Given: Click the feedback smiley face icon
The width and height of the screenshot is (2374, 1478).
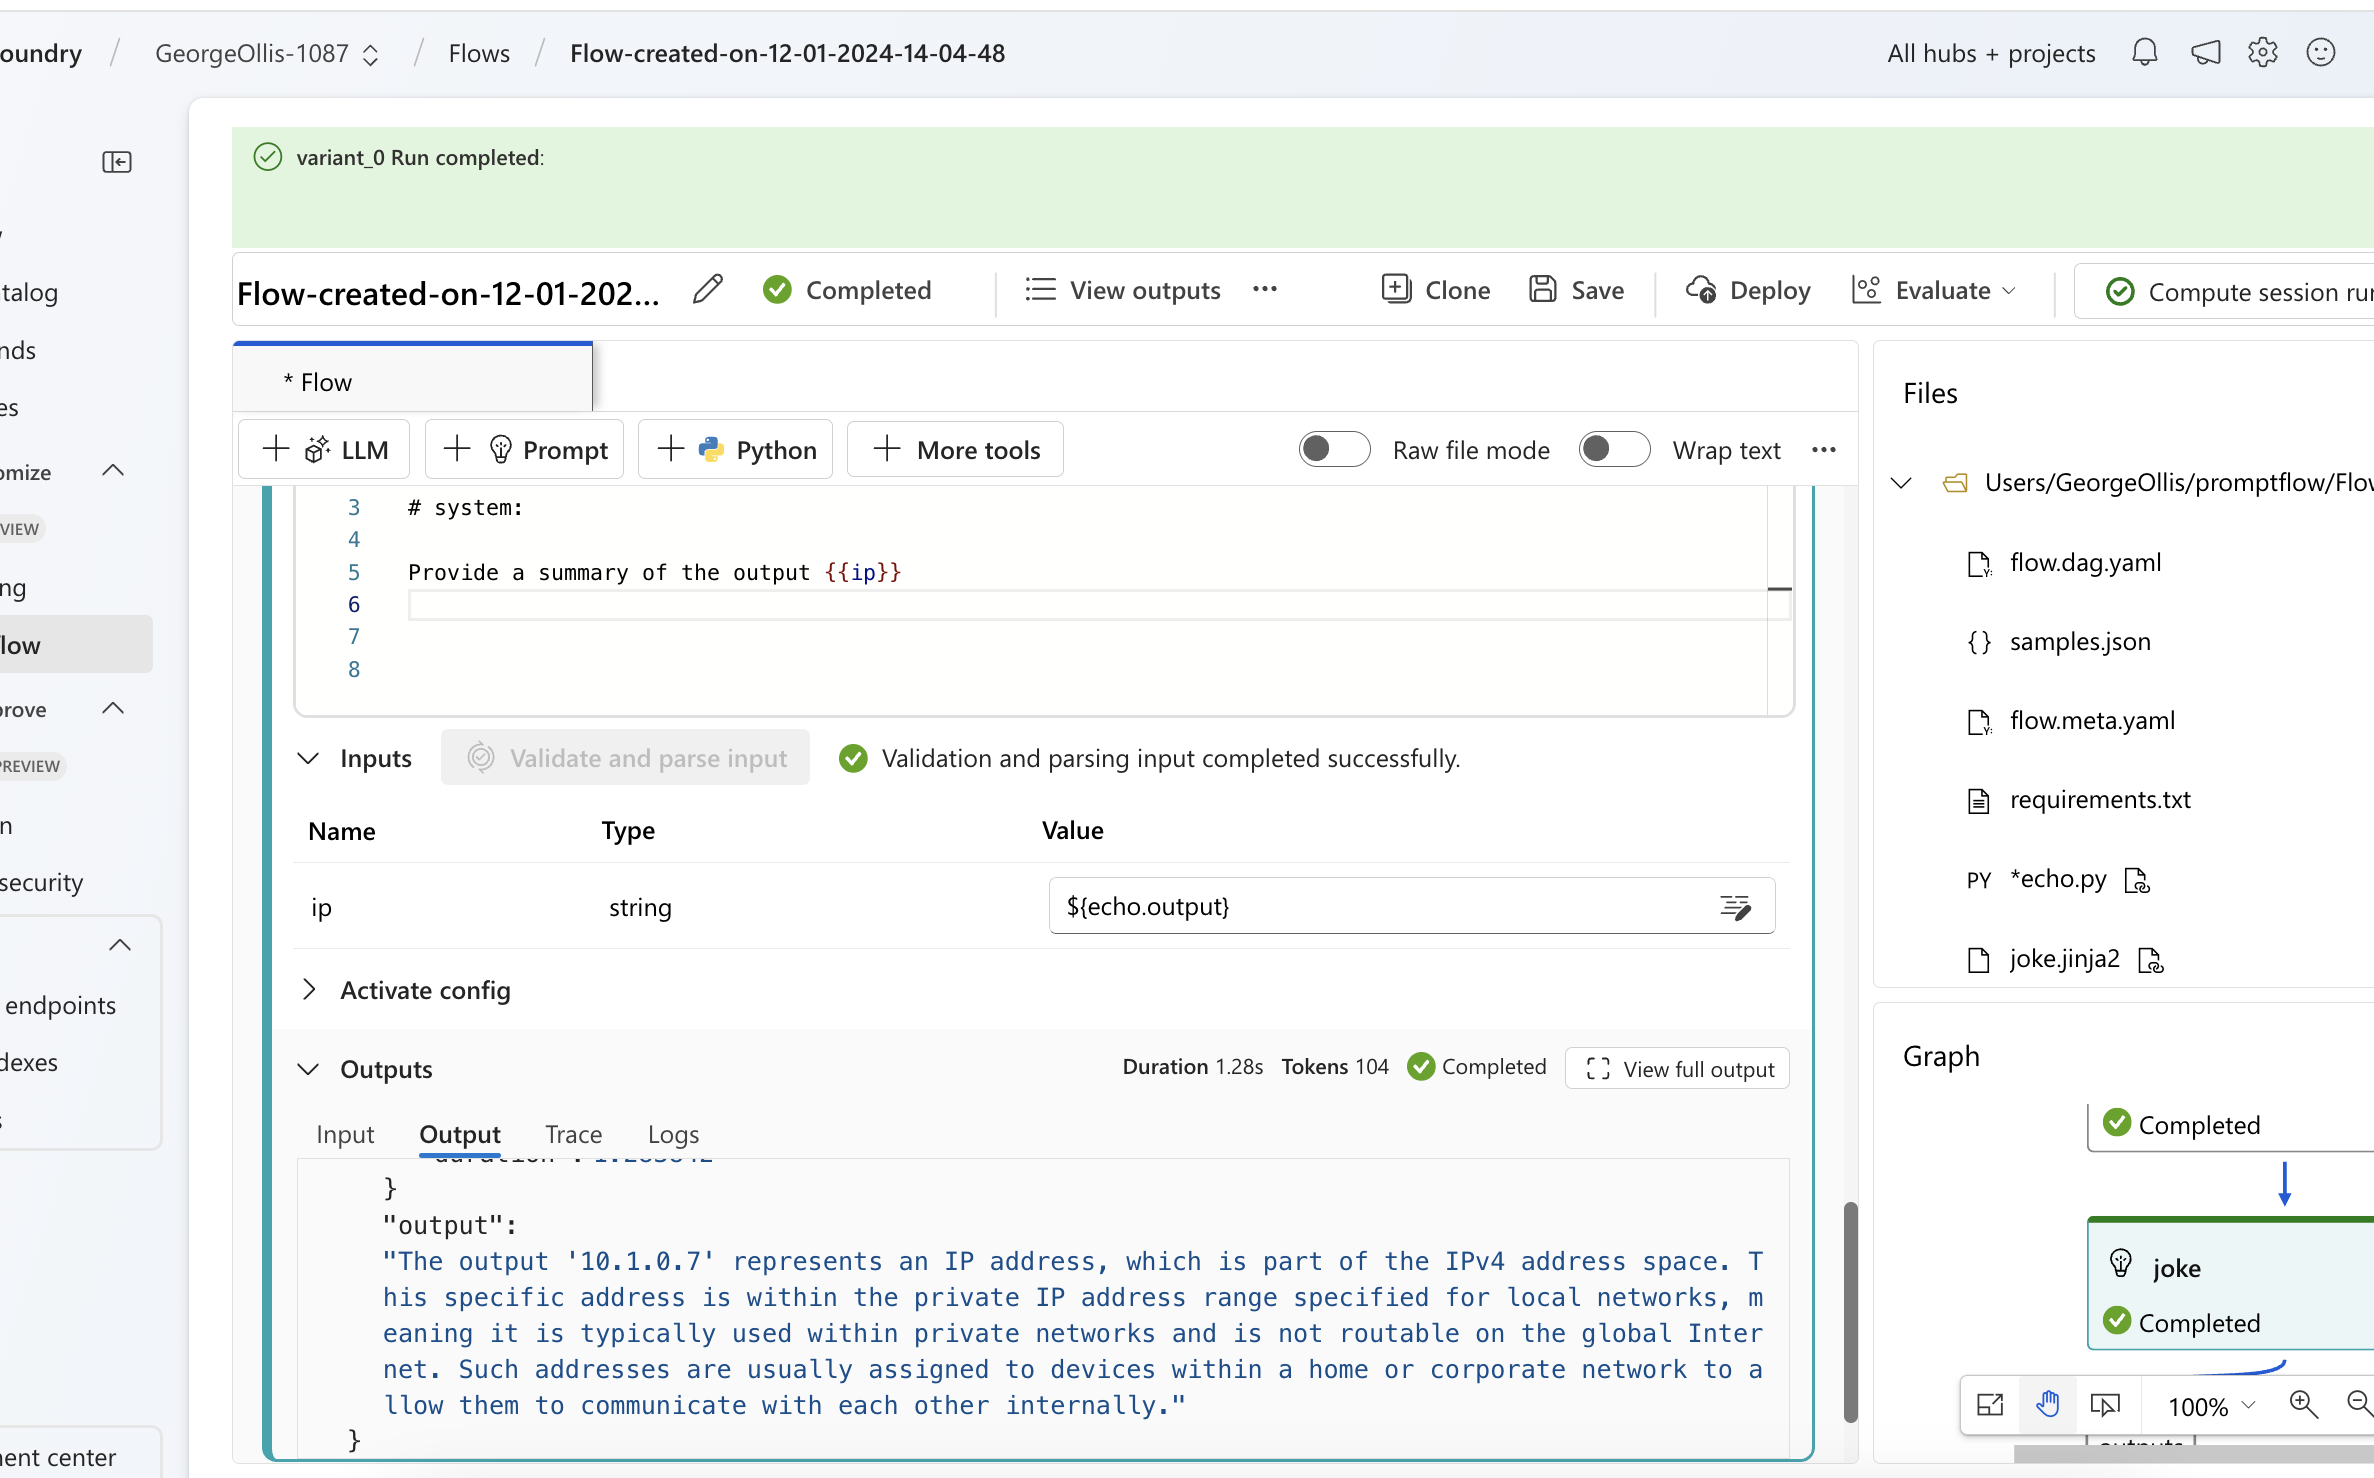Looking at the screenshot, I should click(2320, 52).
